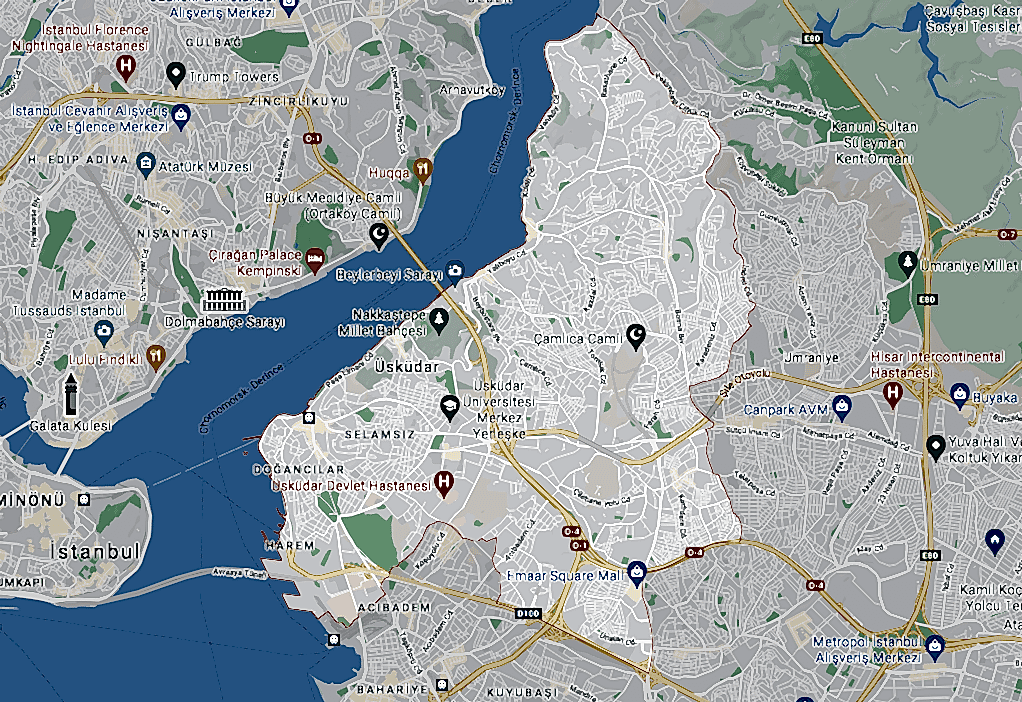Screen dimensions: 1022x702
Task: Click the ZİNCİRLİKUYU label
Action: tap(299, 101)
